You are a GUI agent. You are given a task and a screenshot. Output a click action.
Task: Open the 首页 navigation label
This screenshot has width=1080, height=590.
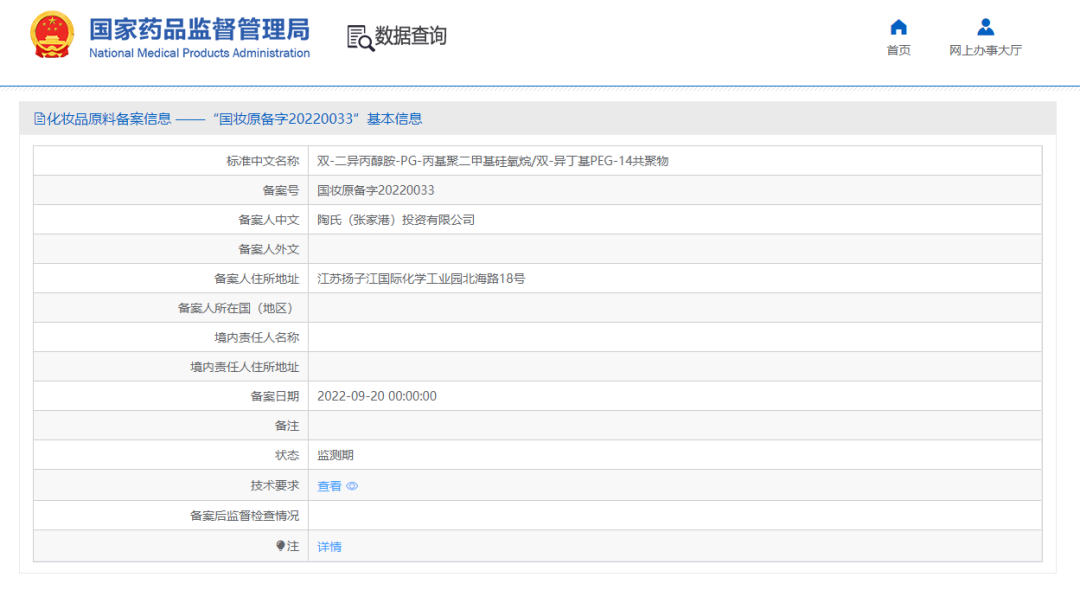(898, 51)
